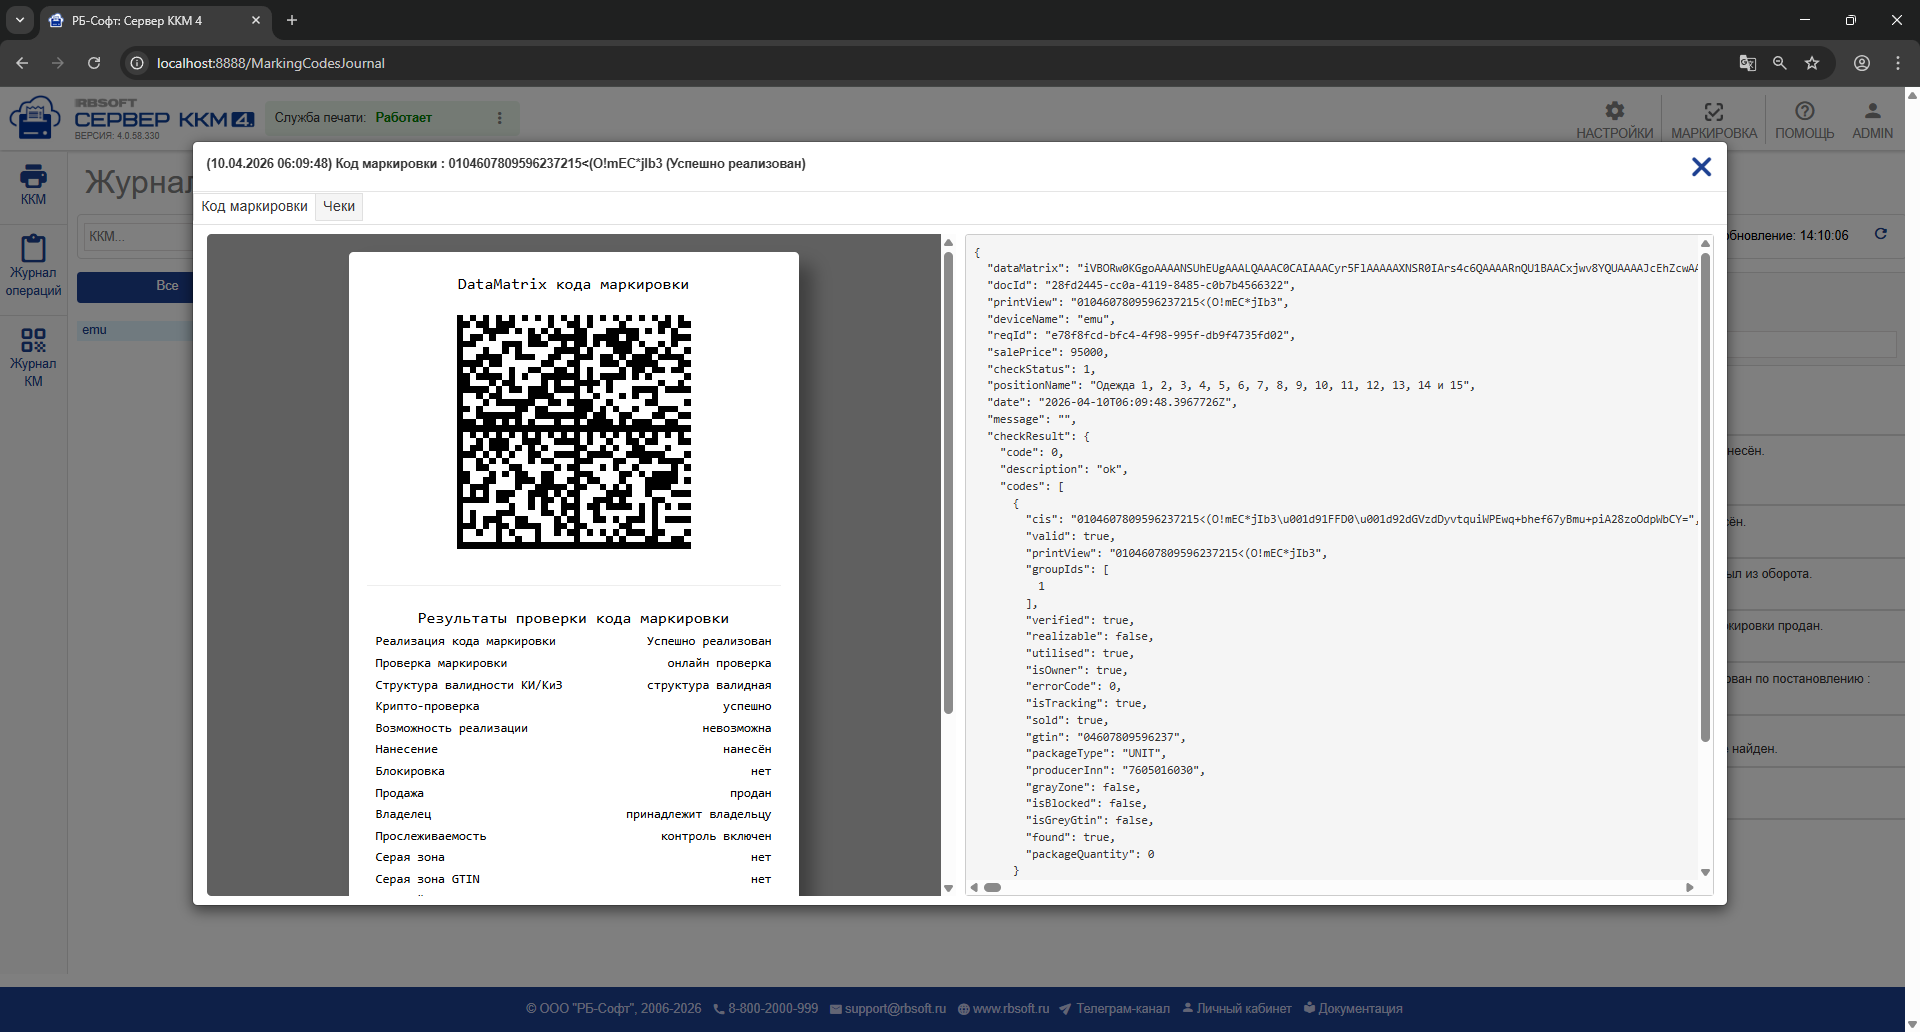Switch to the Код маркировки tab
The image size is (1920, 1032).
coord(254,206)
